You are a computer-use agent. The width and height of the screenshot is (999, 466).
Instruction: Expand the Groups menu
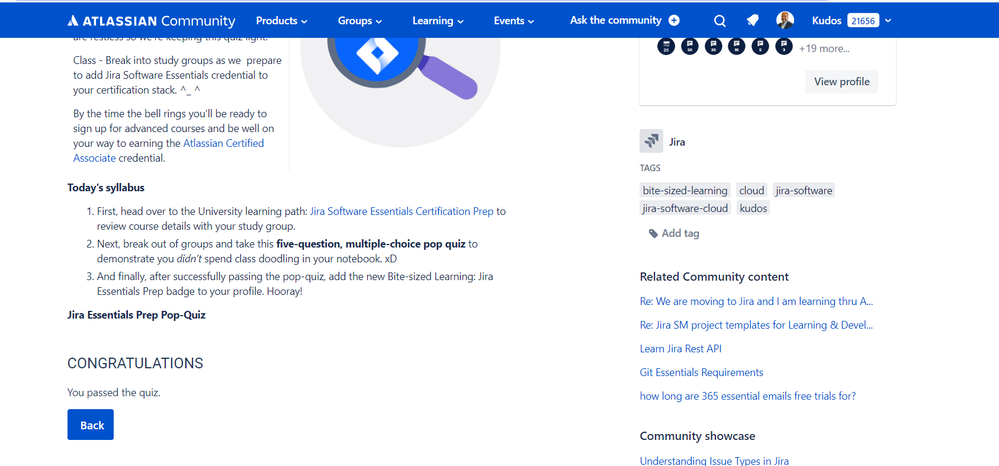(x=360, y=20)
